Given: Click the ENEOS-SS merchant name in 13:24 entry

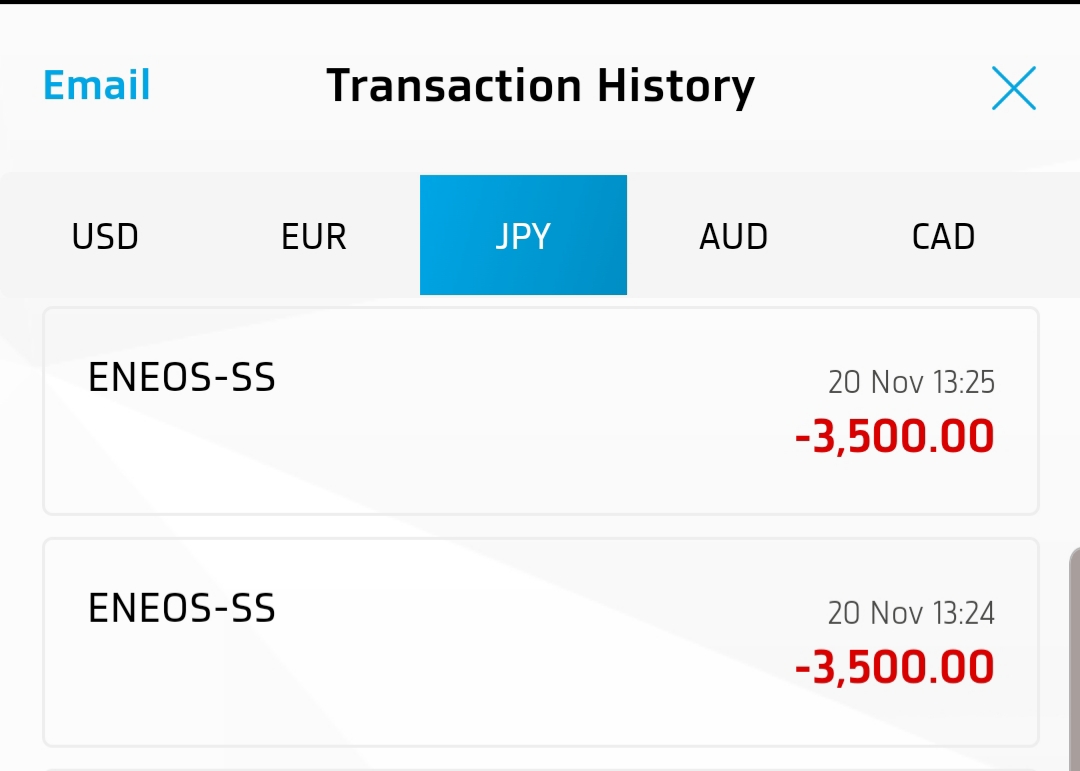Looking at the screenshot, I should [181, 608].
